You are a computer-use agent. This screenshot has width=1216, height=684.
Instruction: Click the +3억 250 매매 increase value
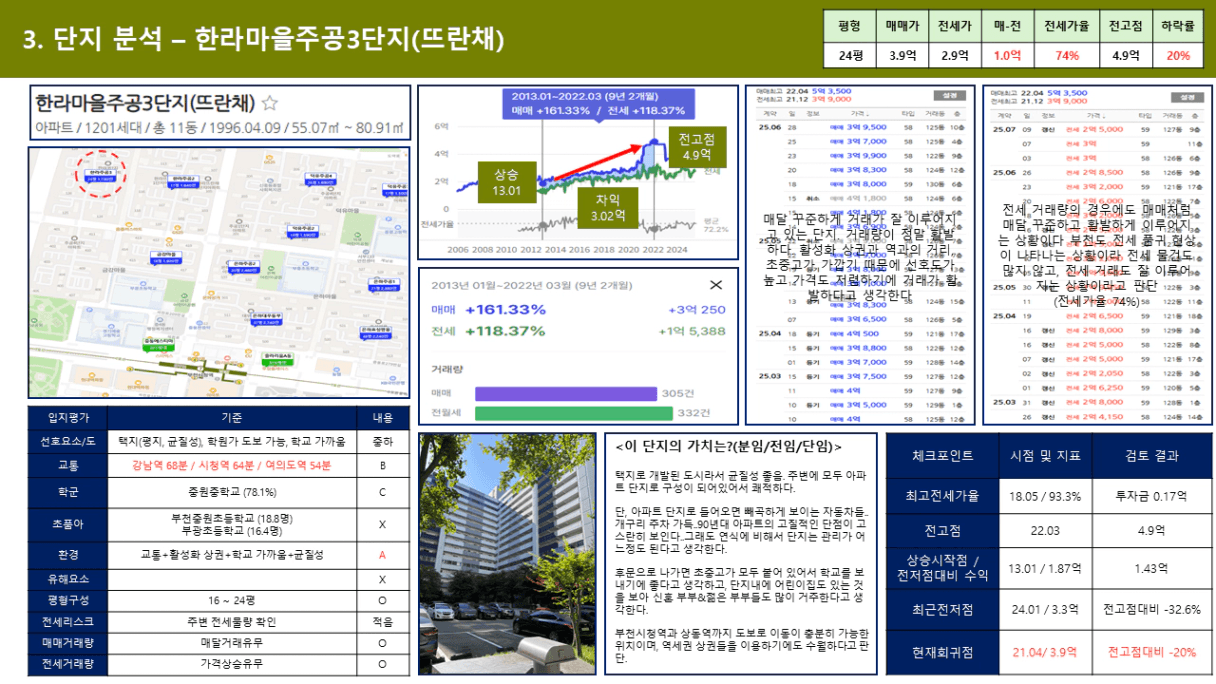[697, 310]
